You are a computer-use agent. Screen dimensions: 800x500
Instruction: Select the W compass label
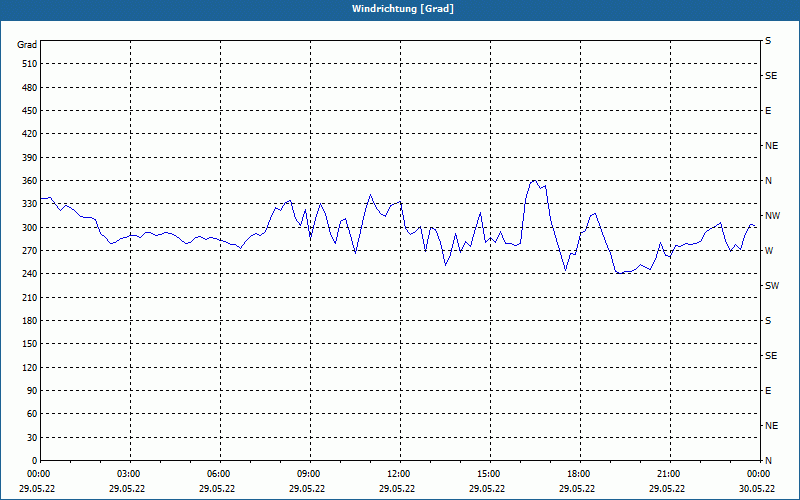[x=769, y=251]
